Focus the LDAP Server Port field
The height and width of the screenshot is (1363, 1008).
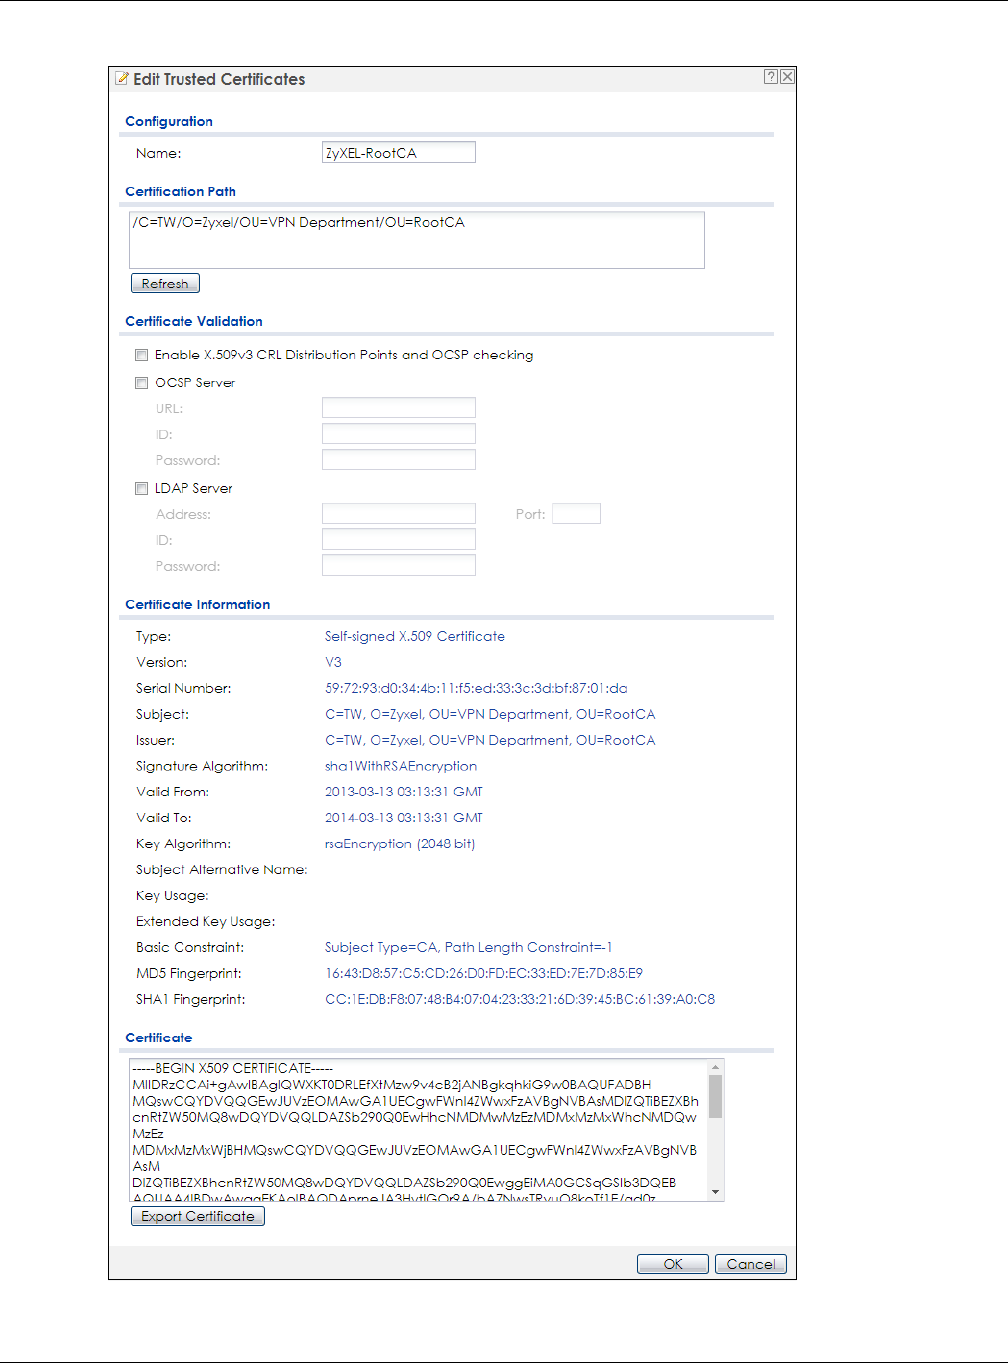[x=576, y=514]
